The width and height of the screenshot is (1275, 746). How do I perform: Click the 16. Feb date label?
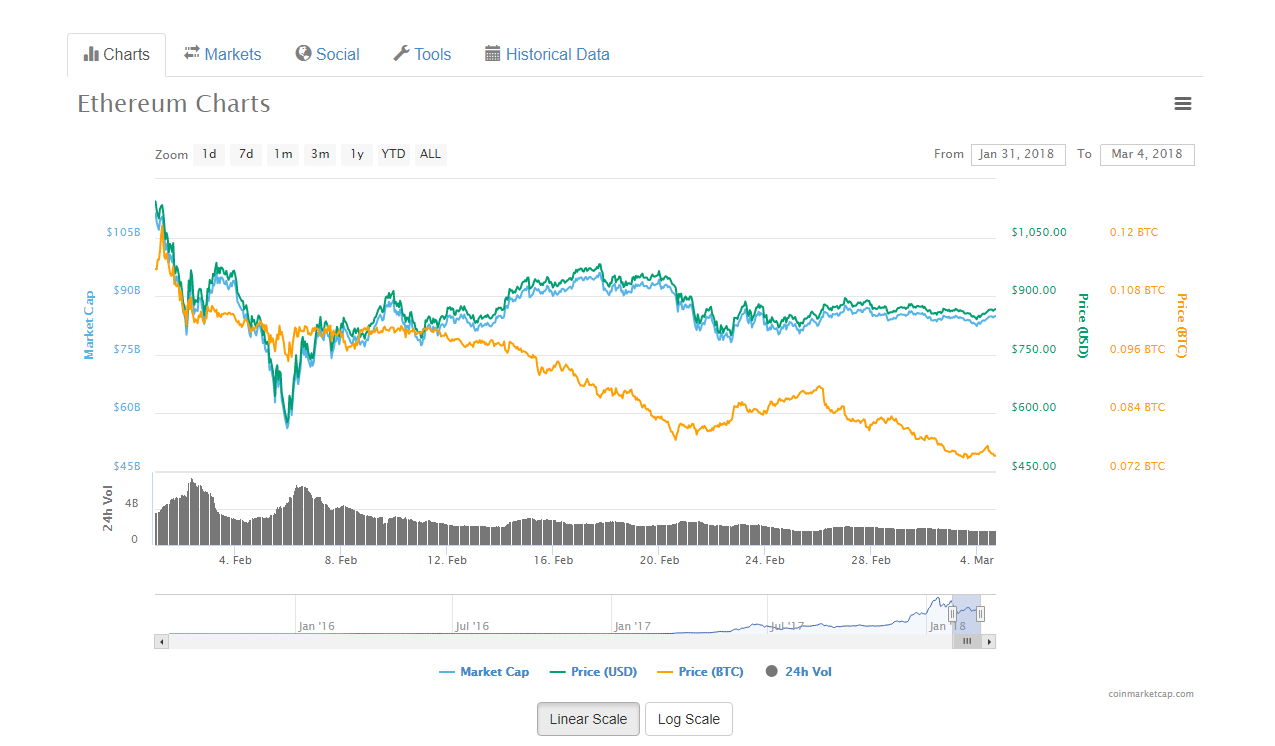(553, 560)
